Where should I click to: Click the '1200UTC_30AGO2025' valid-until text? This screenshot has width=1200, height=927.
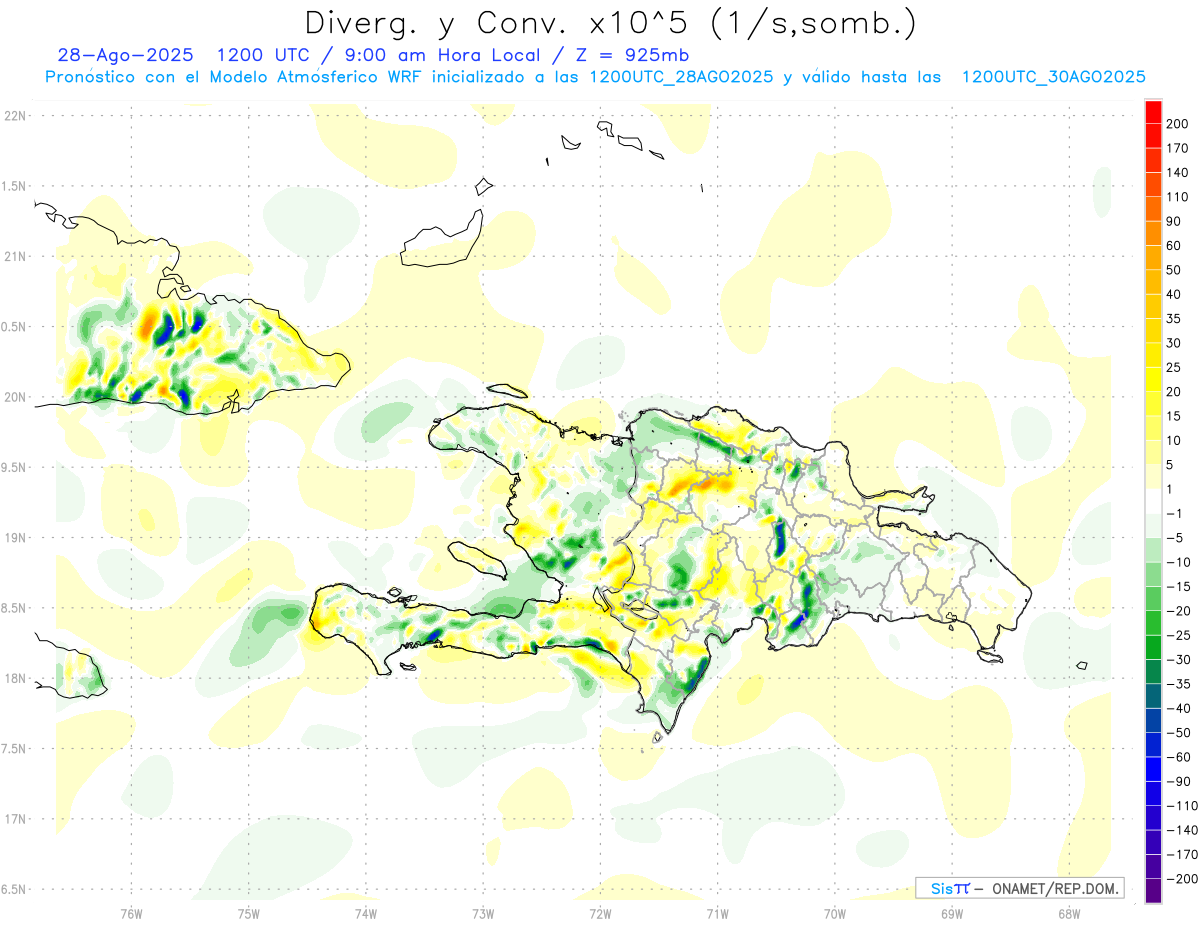pyautogui.click(x=1053, y=77)
